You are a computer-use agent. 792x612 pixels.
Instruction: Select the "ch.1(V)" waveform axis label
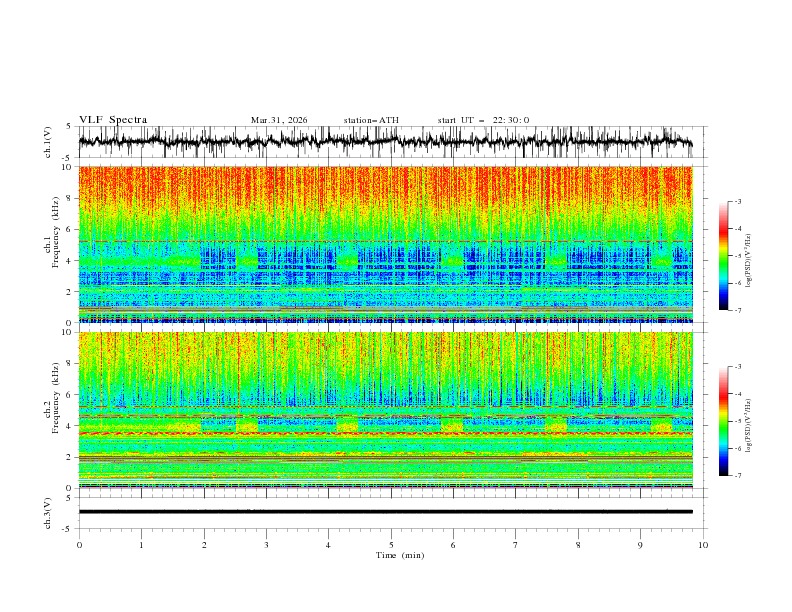48,142
